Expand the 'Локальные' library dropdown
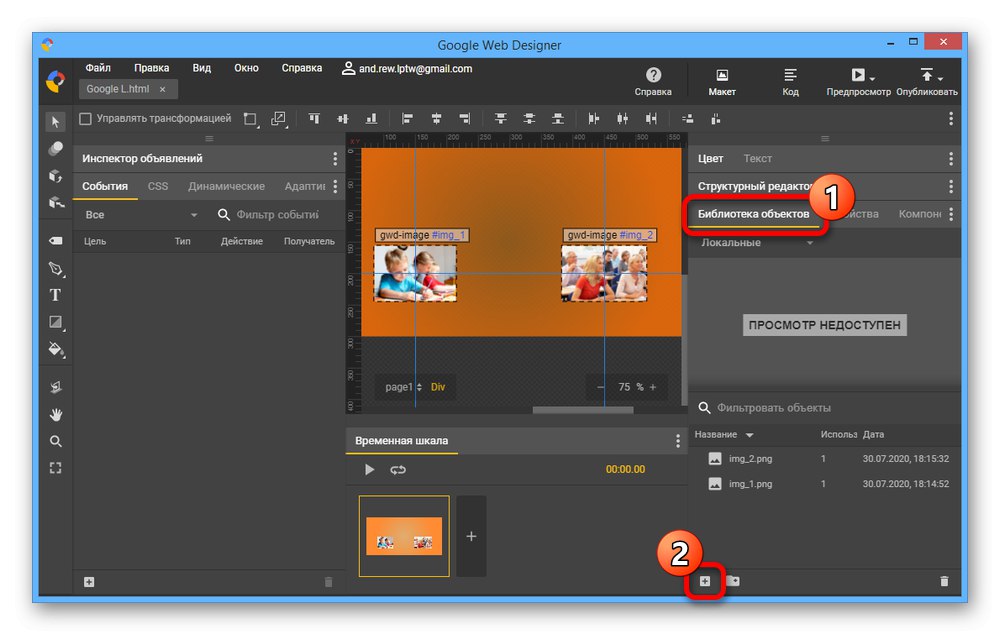The width and height of the screenshot is (1000, 635). pos(757,243)
